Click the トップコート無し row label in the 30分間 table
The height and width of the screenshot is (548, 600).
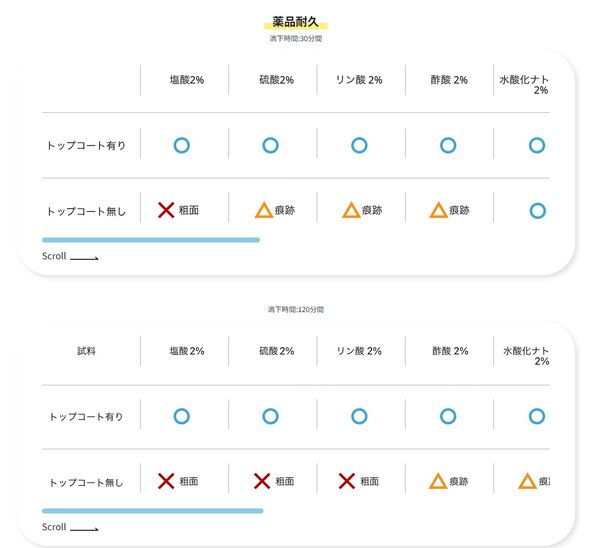(86, 211)
